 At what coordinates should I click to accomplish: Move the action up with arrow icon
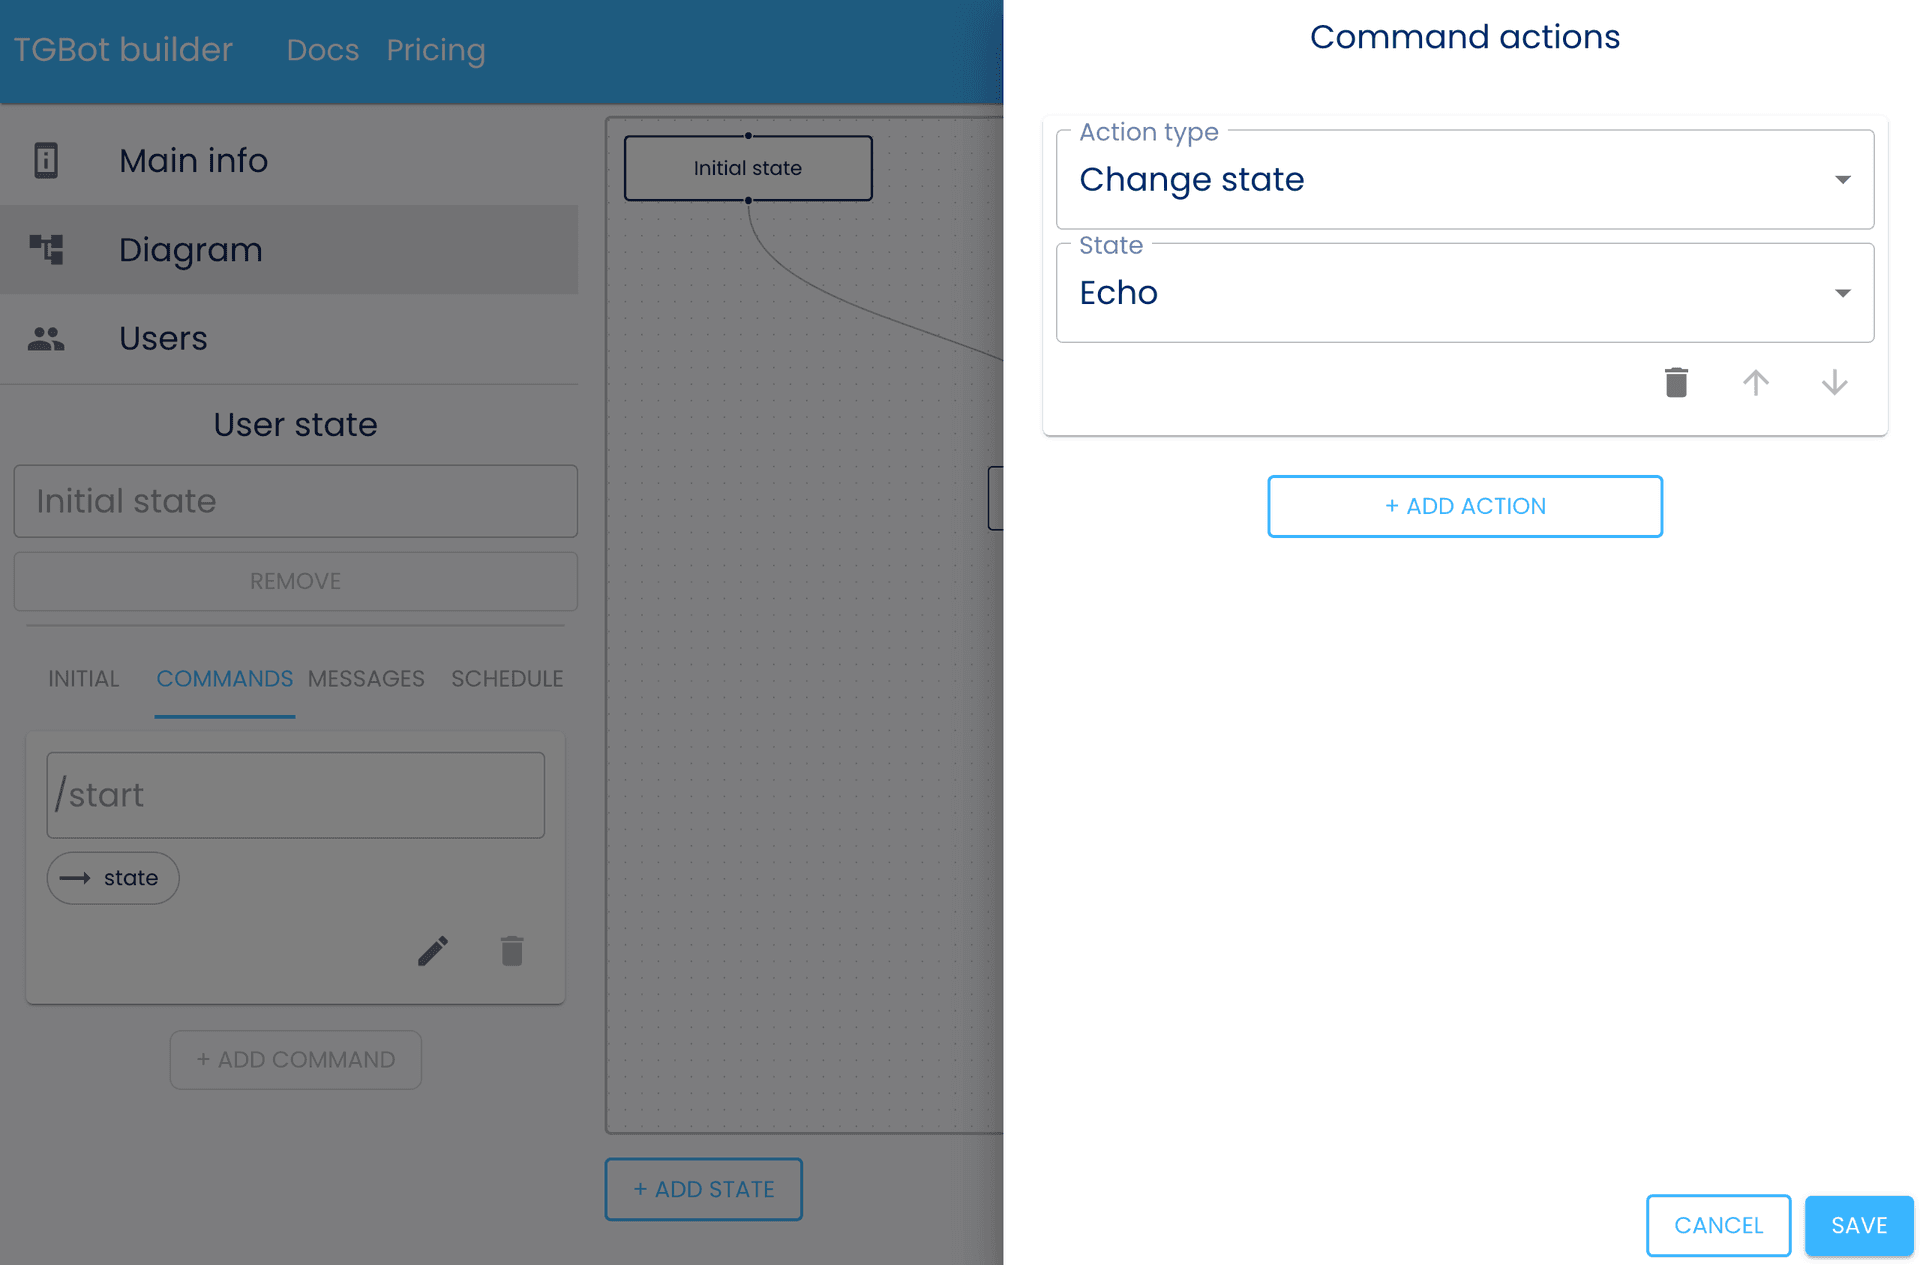1755,382
